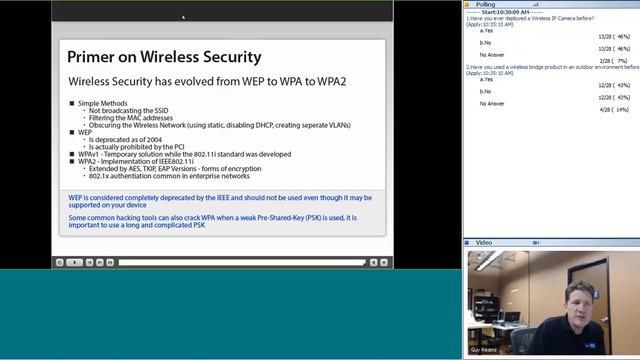Screen dimensions: 640x360
Task: Click 'b.No' under the wireless bridge question
Action: 485,92
